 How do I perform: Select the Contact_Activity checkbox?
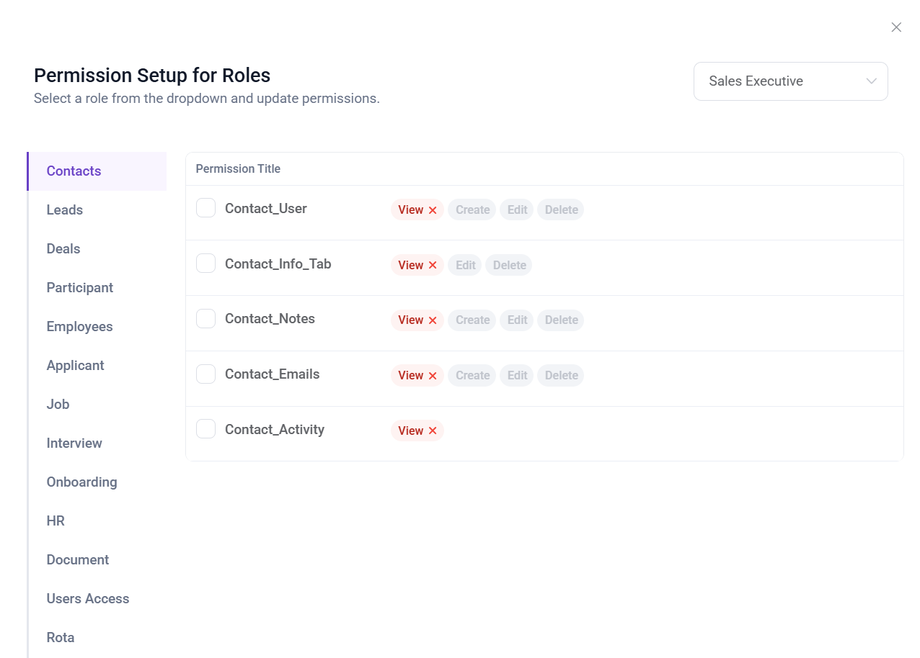[206, 429]
